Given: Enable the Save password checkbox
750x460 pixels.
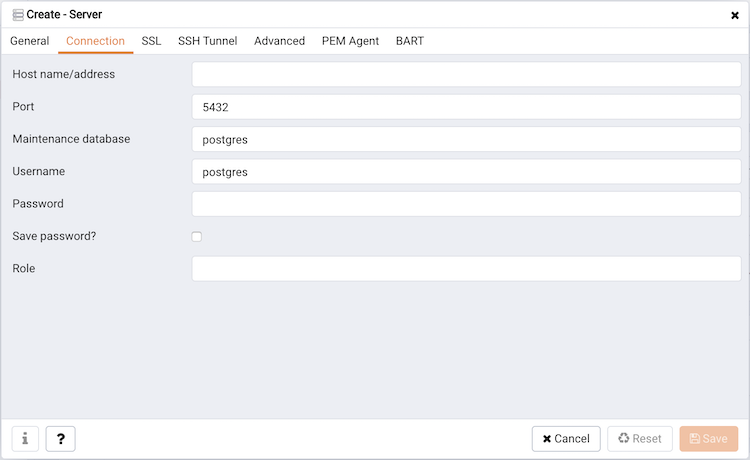Looking at the screenshot, I should [x=197, y=237].
